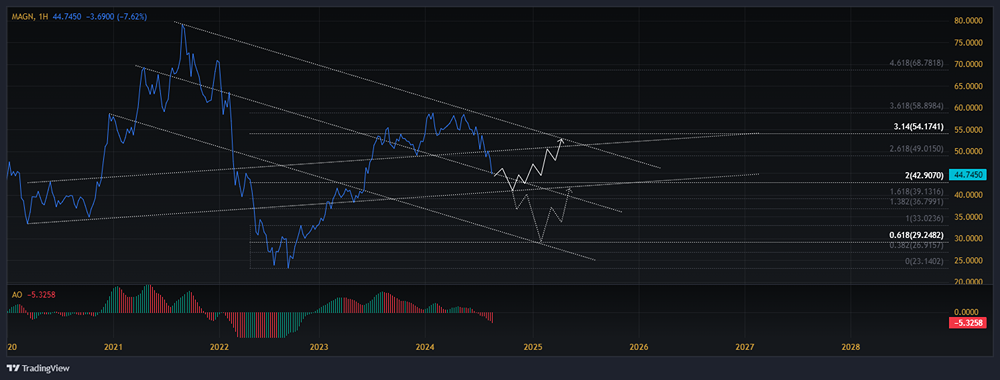Click the 70.0000 price scale label
Viewport: 1000px width, 380px height.
pos(968,64)
